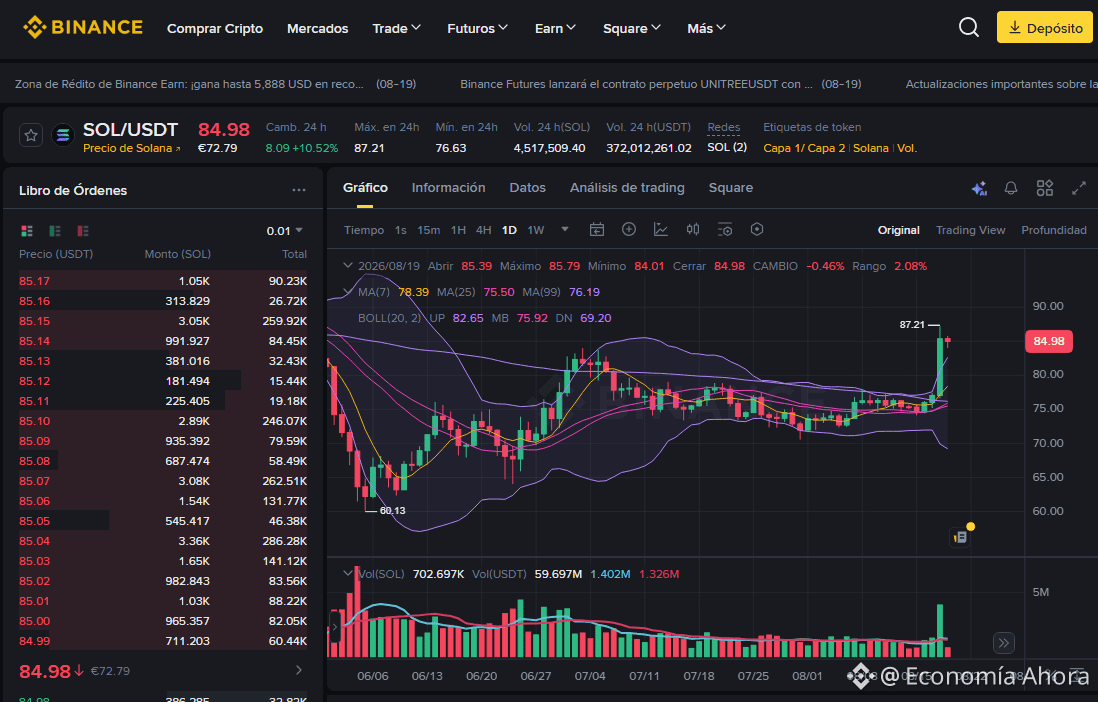This screenshot has height=702, width=1098.
Task: Switch to Análisis de trading tab
Action: [x=627, y=188]
